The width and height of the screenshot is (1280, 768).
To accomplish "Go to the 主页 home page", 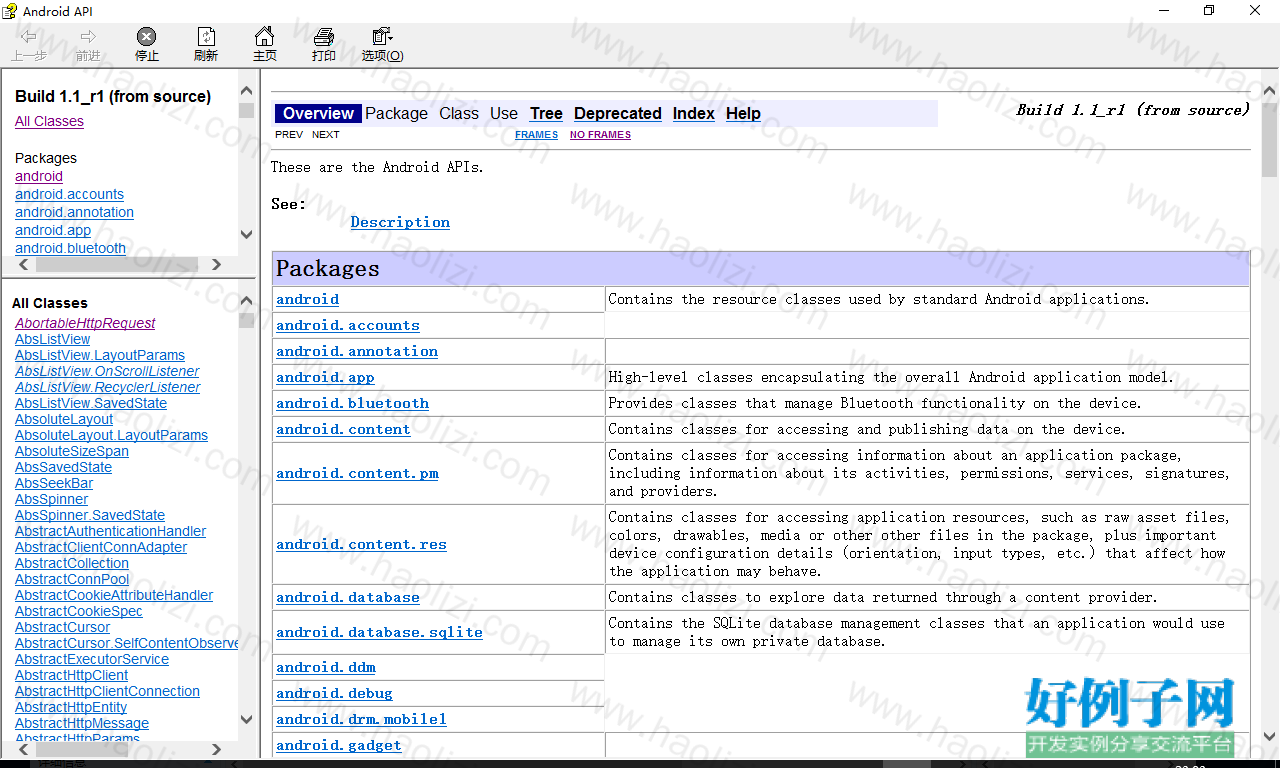I will pyautogui.click(x=265, y=45).
